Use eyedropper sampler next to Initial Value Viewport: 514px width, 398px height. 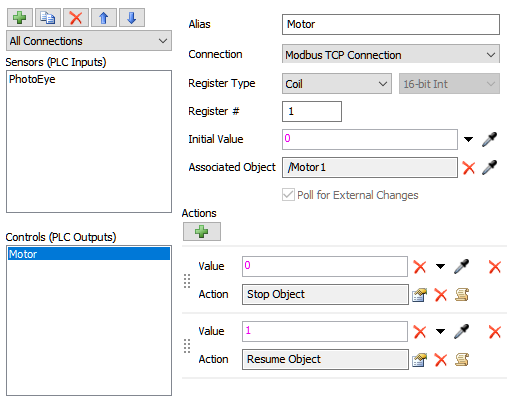489,139
